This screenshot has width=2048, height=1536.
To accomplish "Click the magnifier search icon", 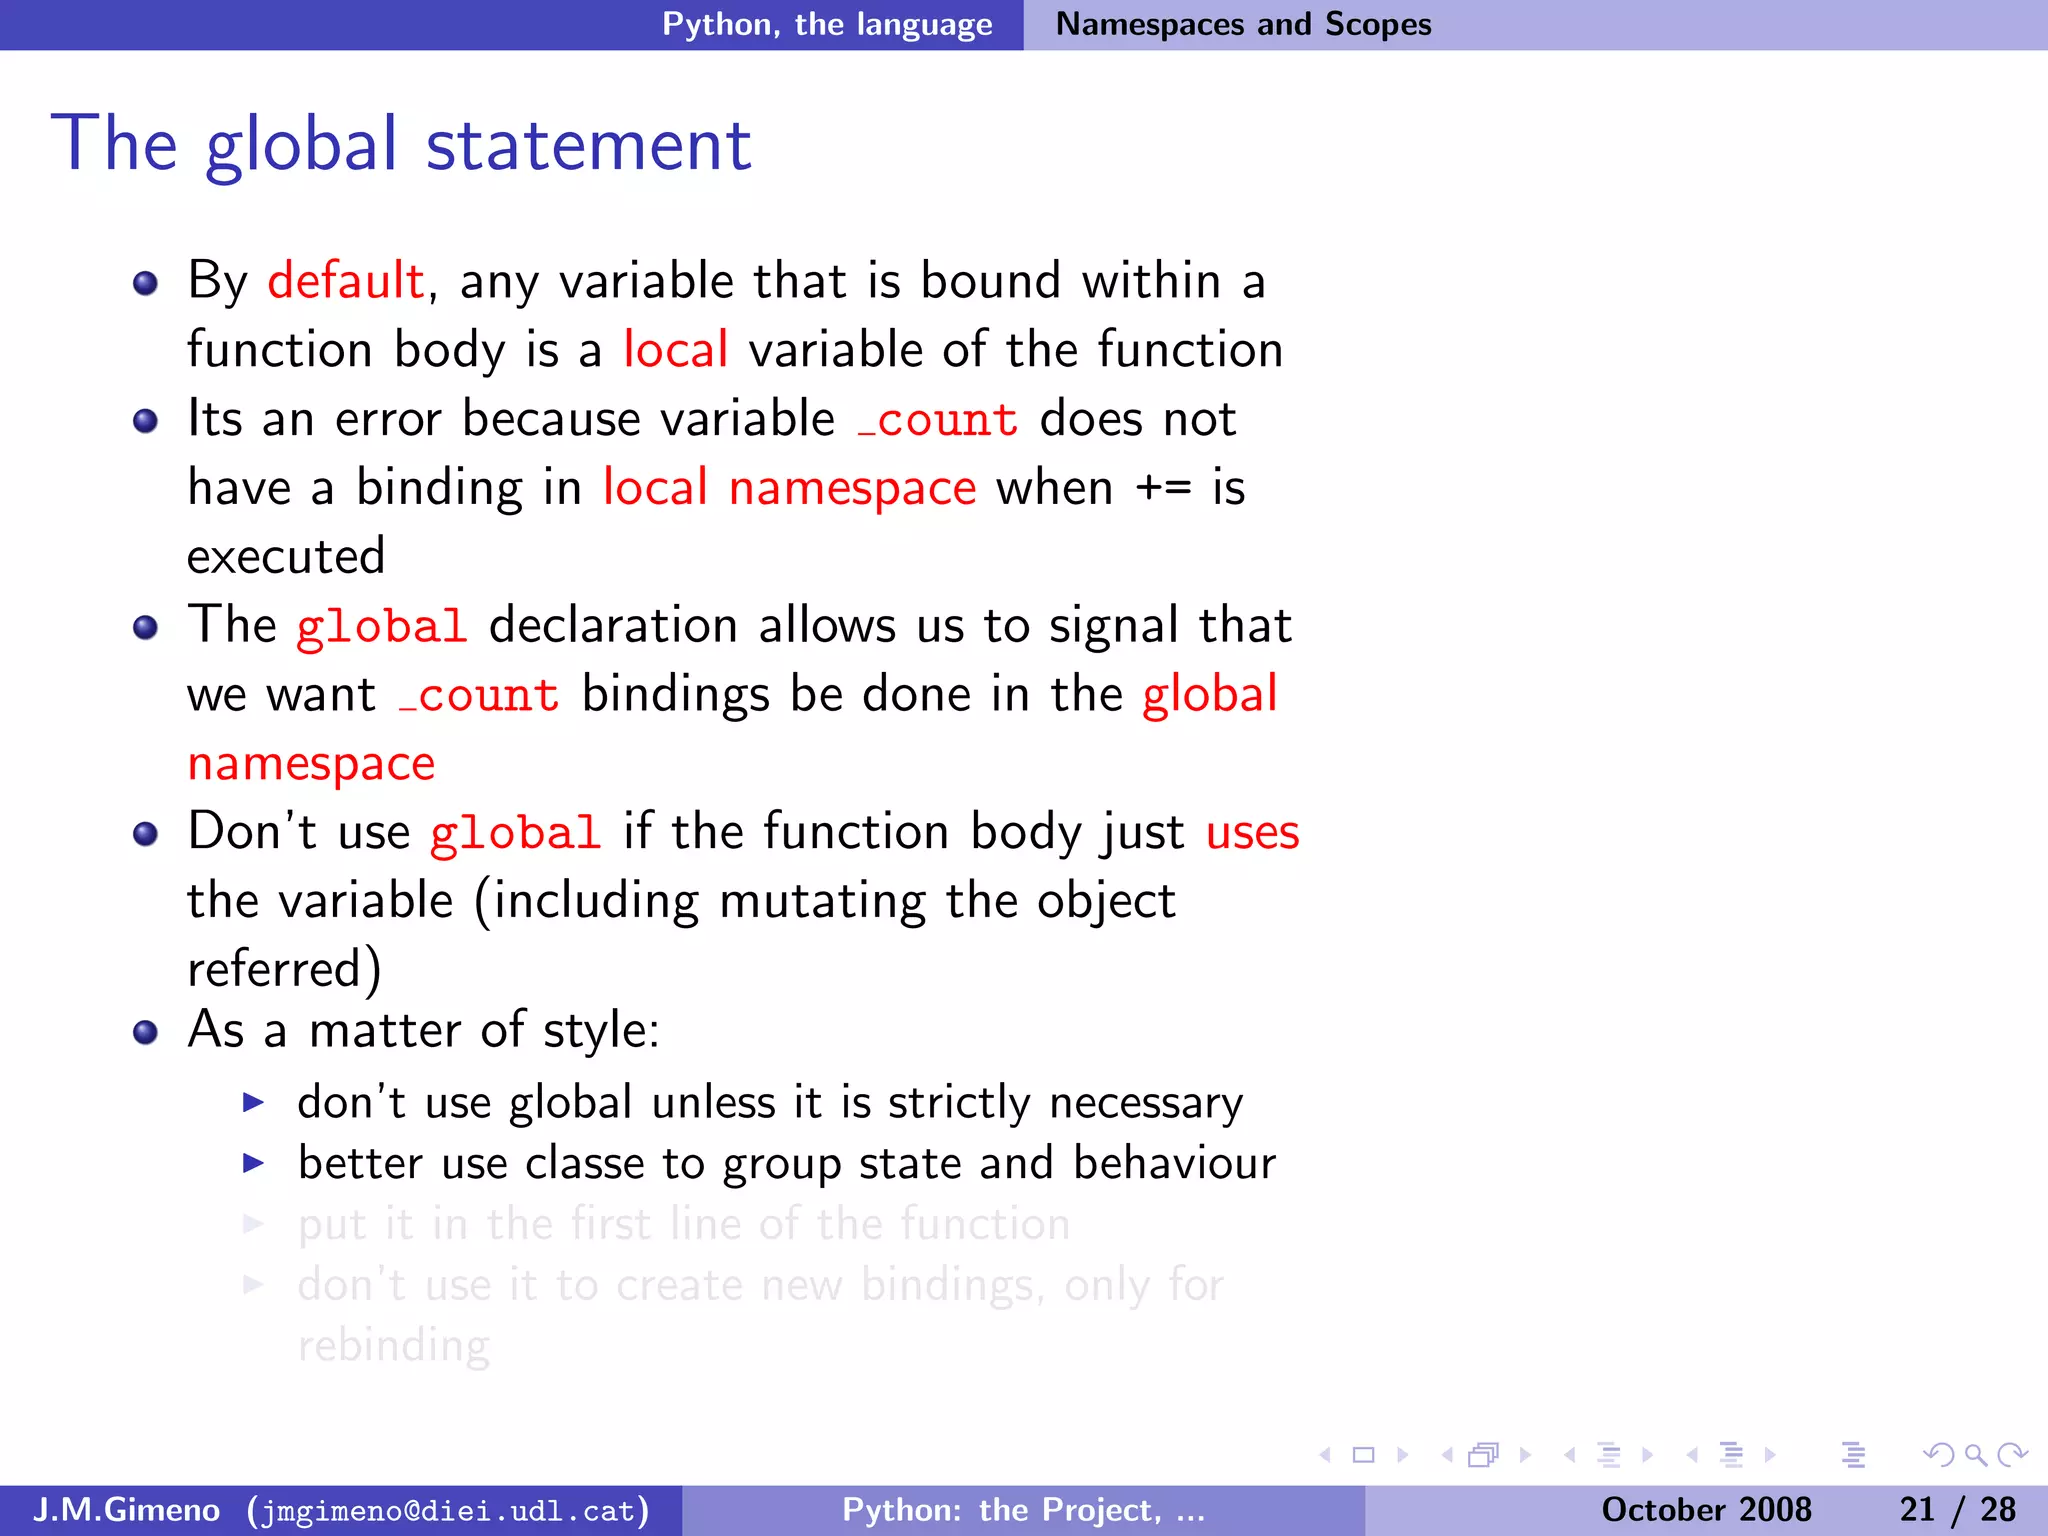I will point(1975,1455).
